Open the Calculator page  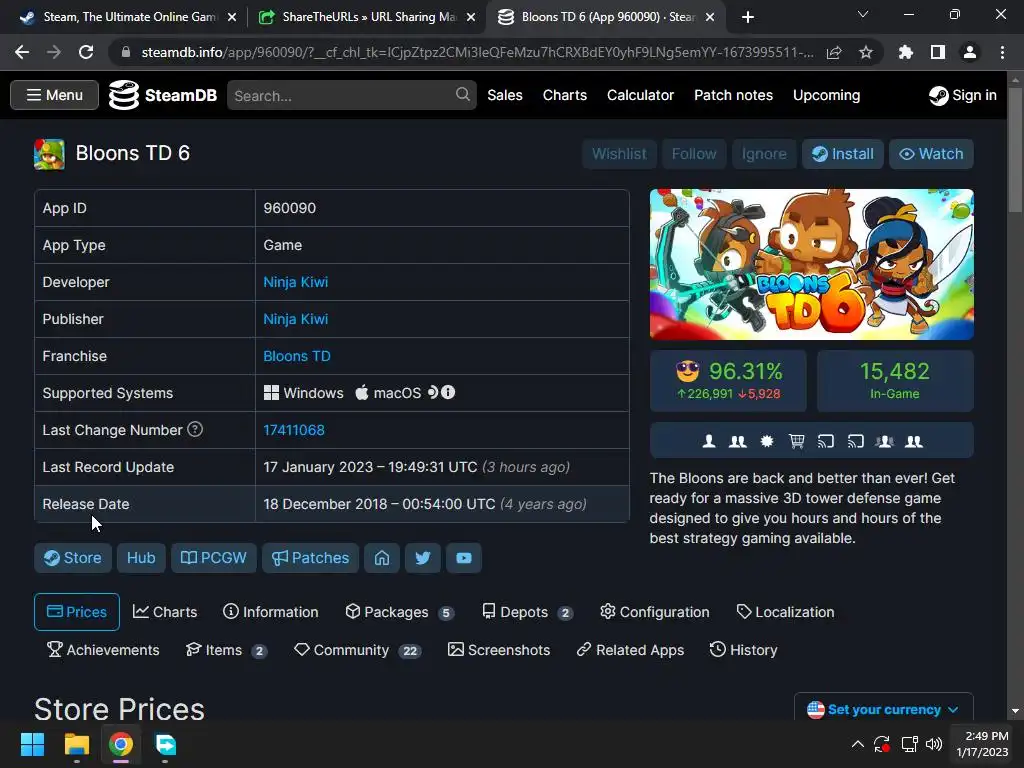(641, 95)
